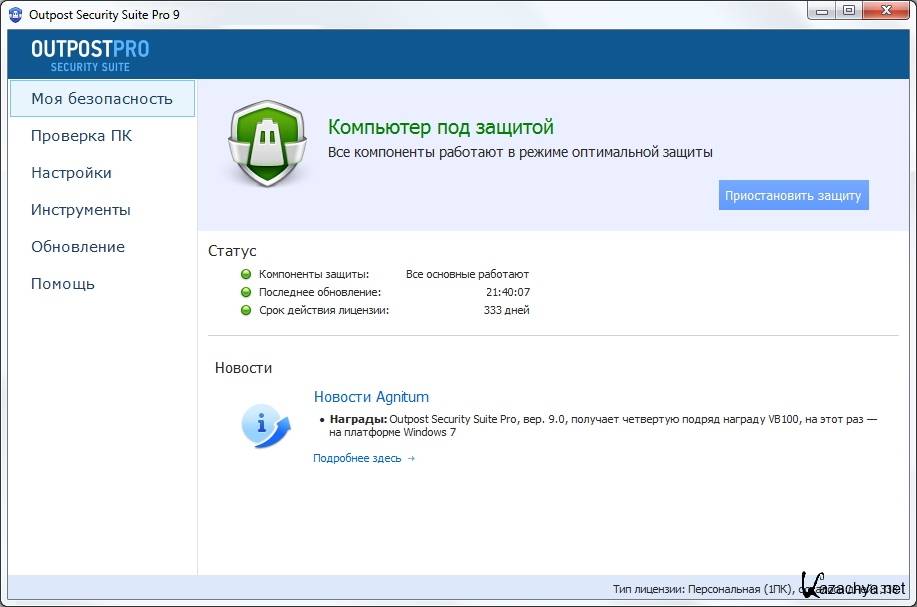Click the green Outpost shield icon
Screen dimensions: 917x607
pos(267,141)
